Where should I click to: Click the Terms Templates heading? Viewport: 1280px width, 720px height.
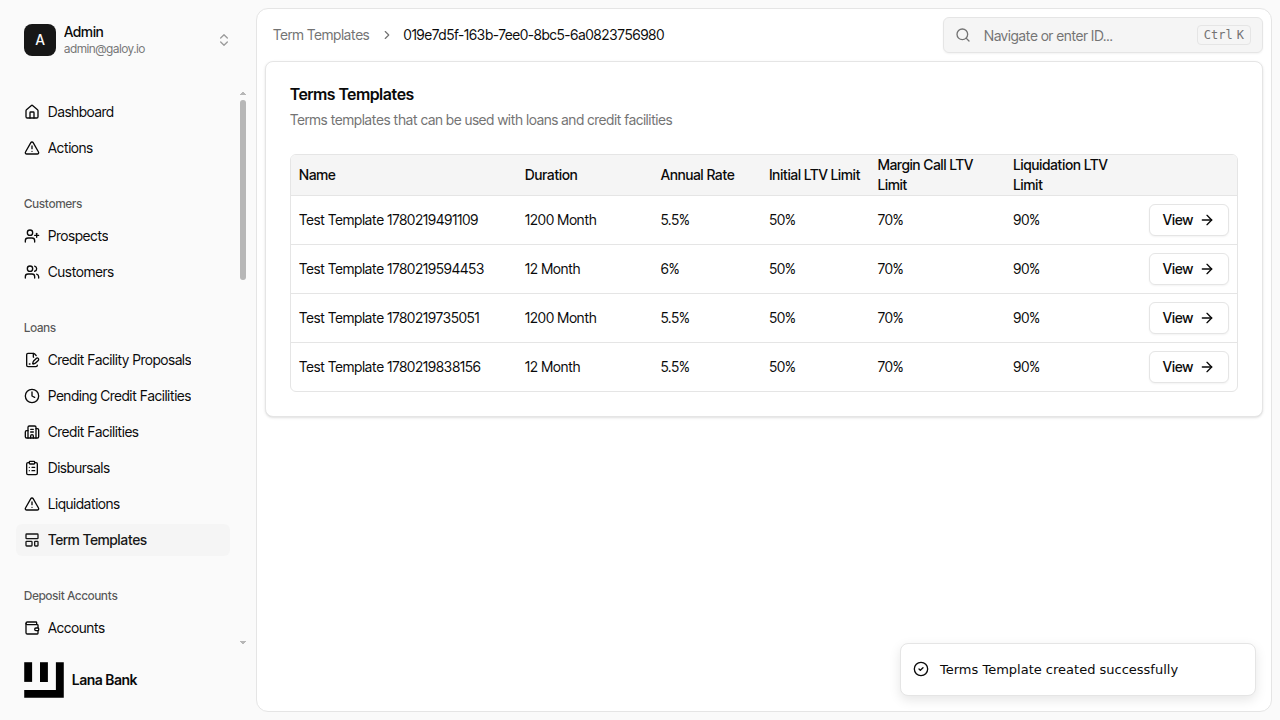pyautogui.click(x=352, y=94)
